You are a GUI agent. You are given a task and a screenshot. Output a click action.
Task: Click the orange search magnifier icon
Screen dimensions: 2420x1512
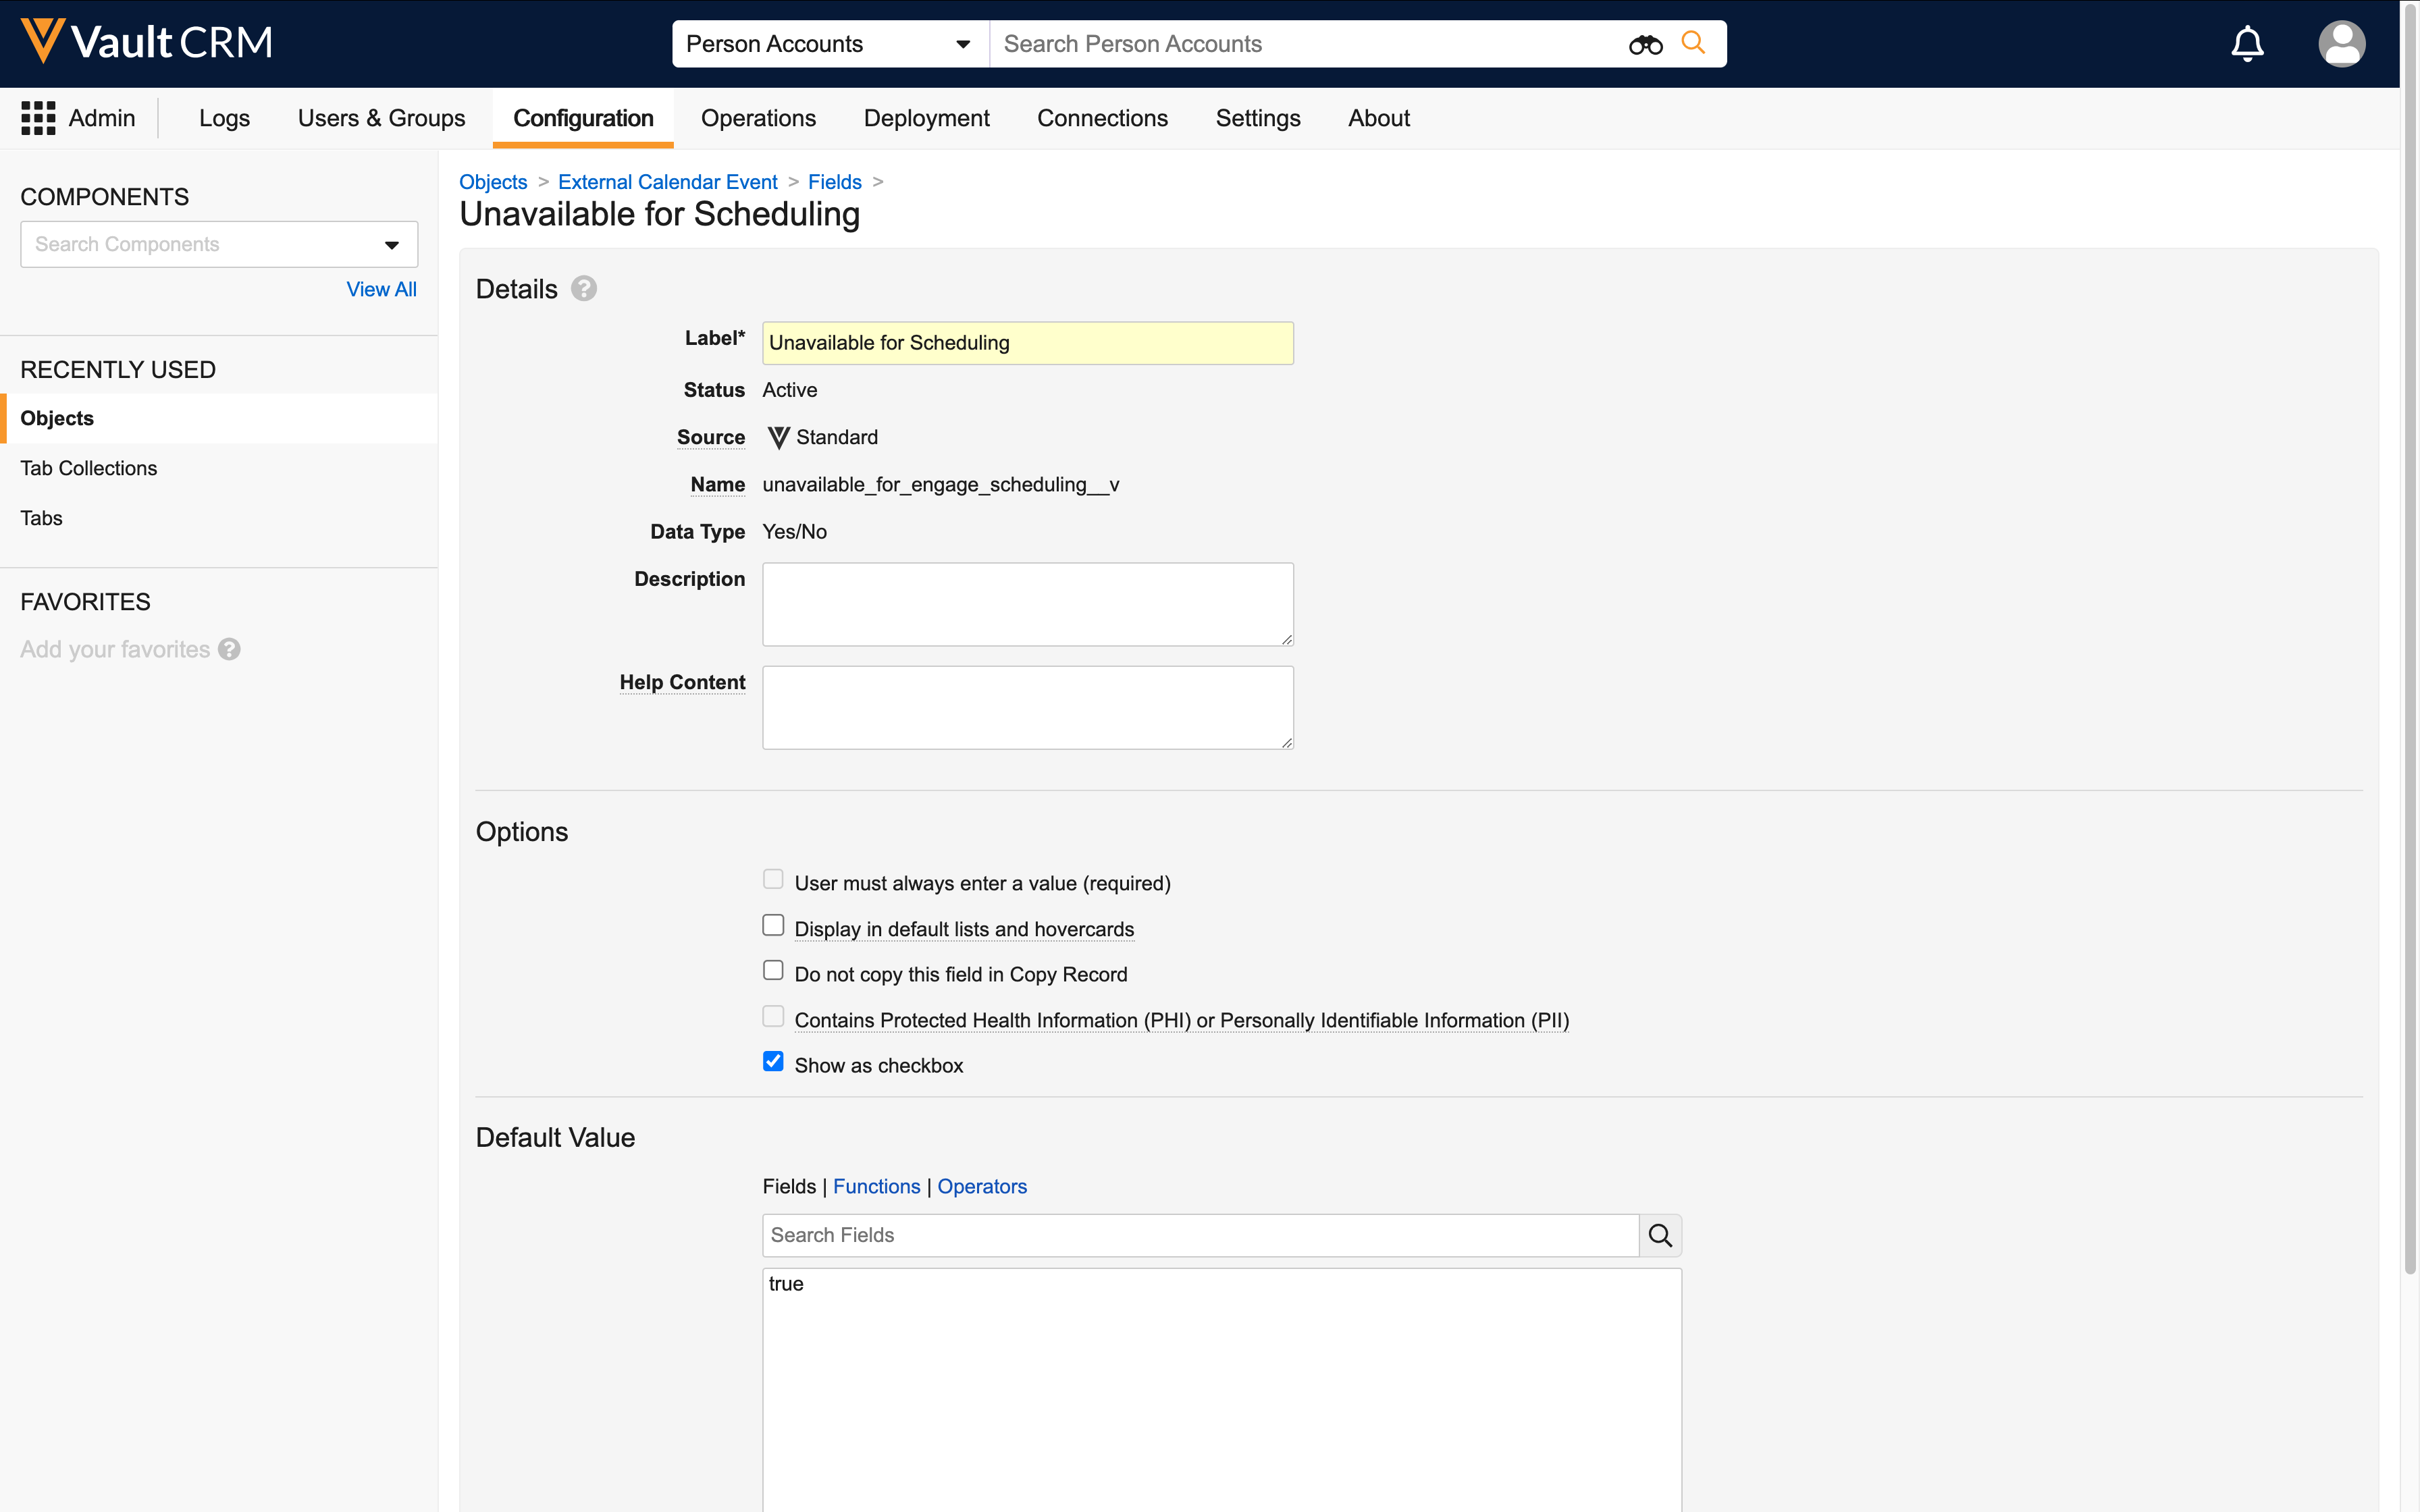click(x=1693, y=43)
